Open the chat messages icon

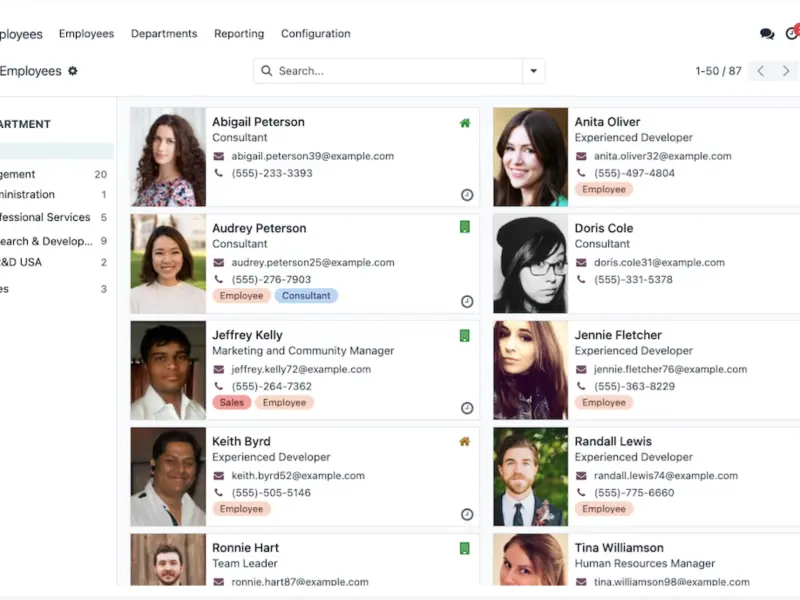[x=767, y=34]
